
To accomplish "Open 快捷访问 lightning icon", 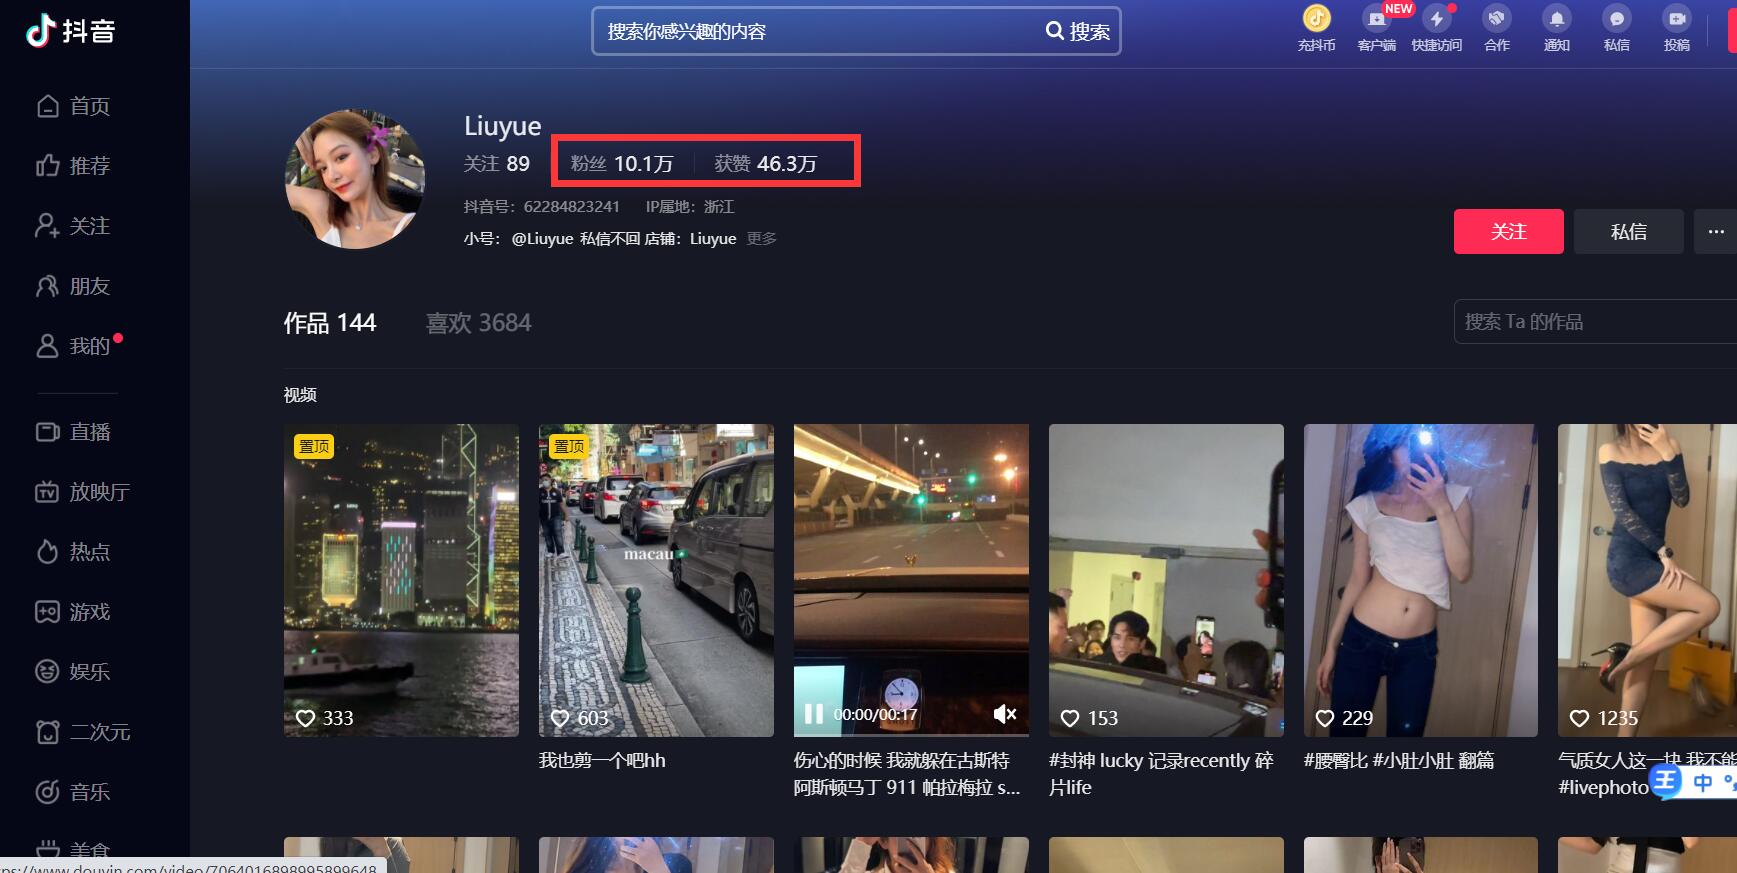I will pos(1436,19).
